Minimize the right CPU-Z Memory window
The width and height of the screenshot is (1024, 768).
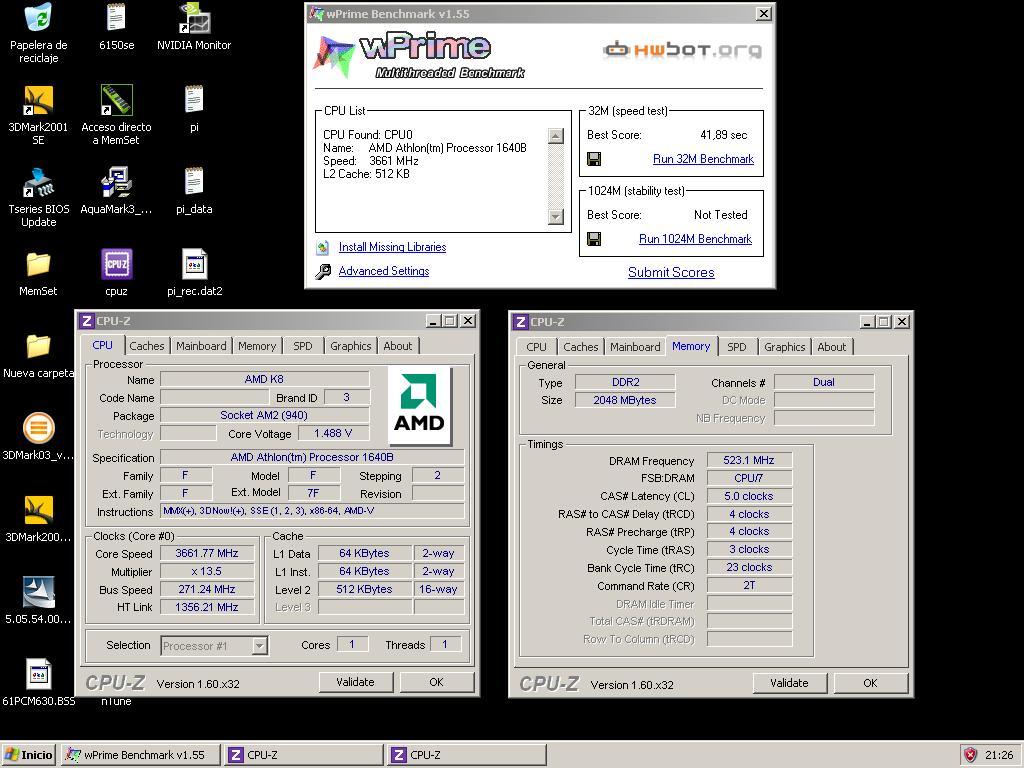867,322
